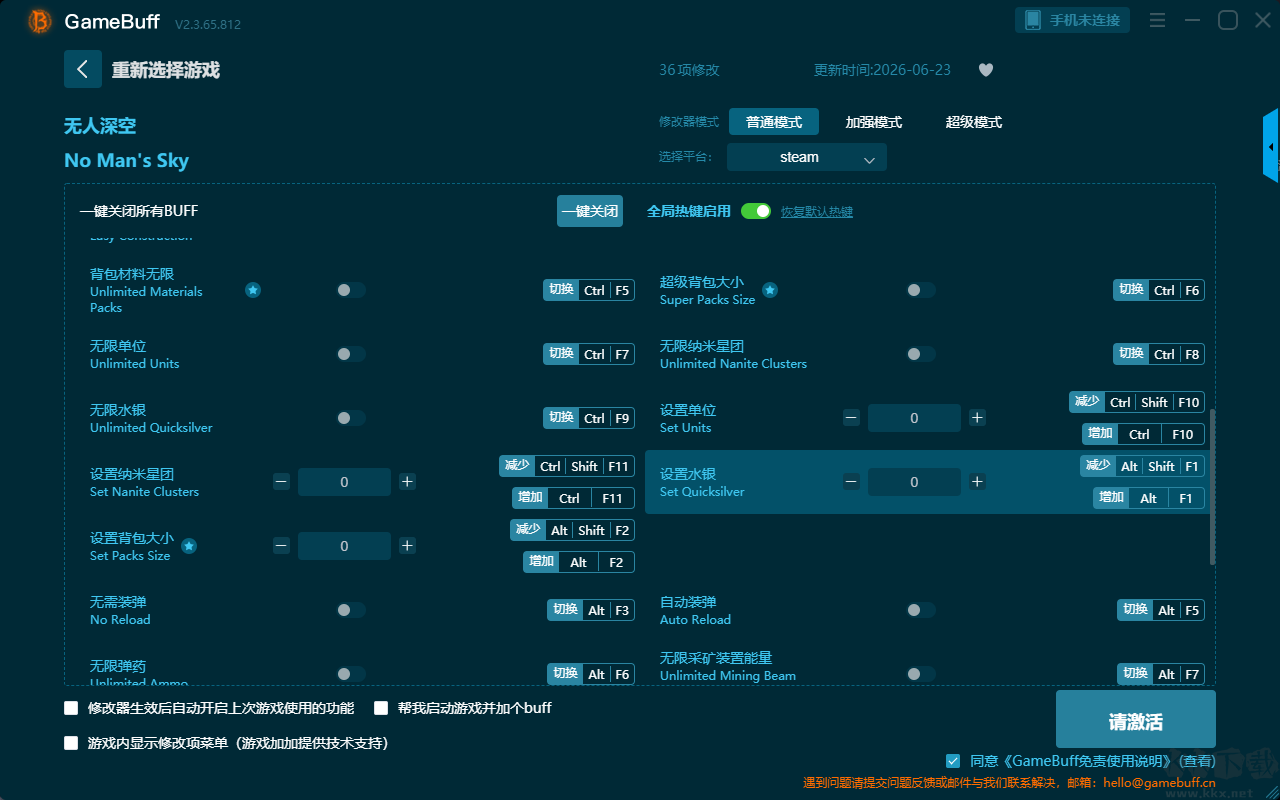This screenshot has height=800, width=1280.
Task: Increase Set Units value with plus
Action: click(977, 418)
